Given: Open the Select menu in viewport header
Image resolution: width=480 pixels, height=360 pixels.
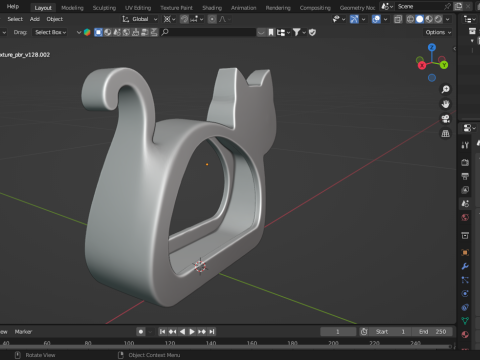Looking at the screenshot, I should tap(15, 19).
